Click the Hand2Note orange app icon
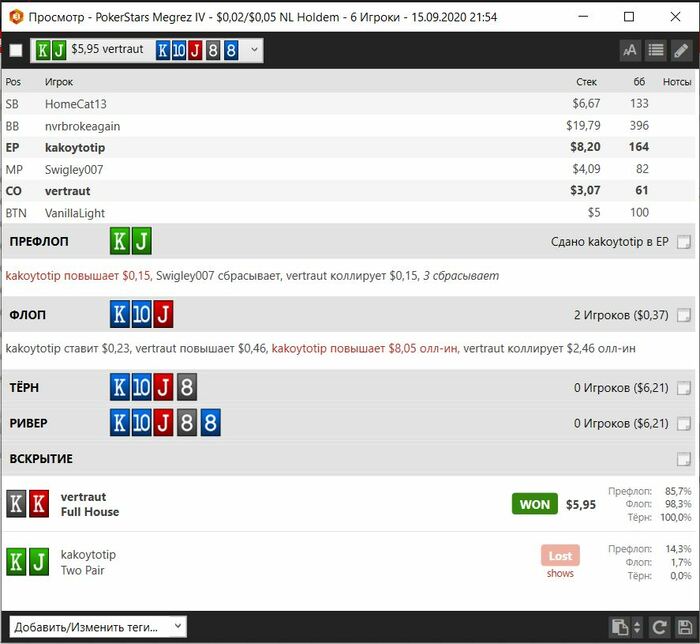Screen dimensions: 700x644 pyautogui.click(x=16, y=17)
